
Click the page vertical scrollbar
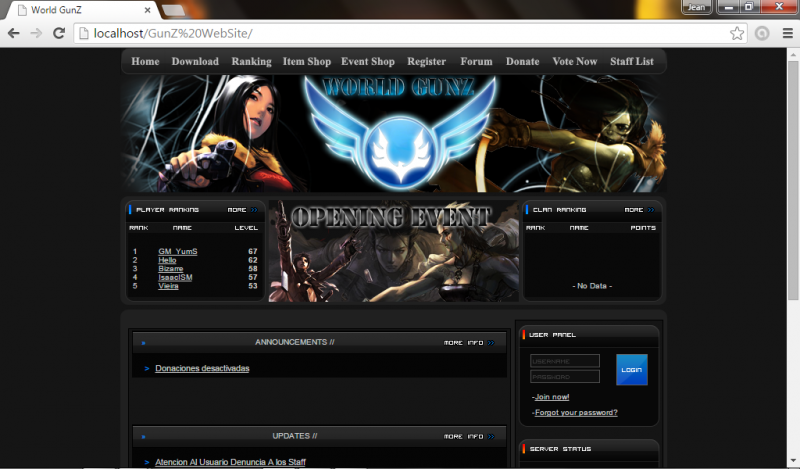tap(793, 180)
